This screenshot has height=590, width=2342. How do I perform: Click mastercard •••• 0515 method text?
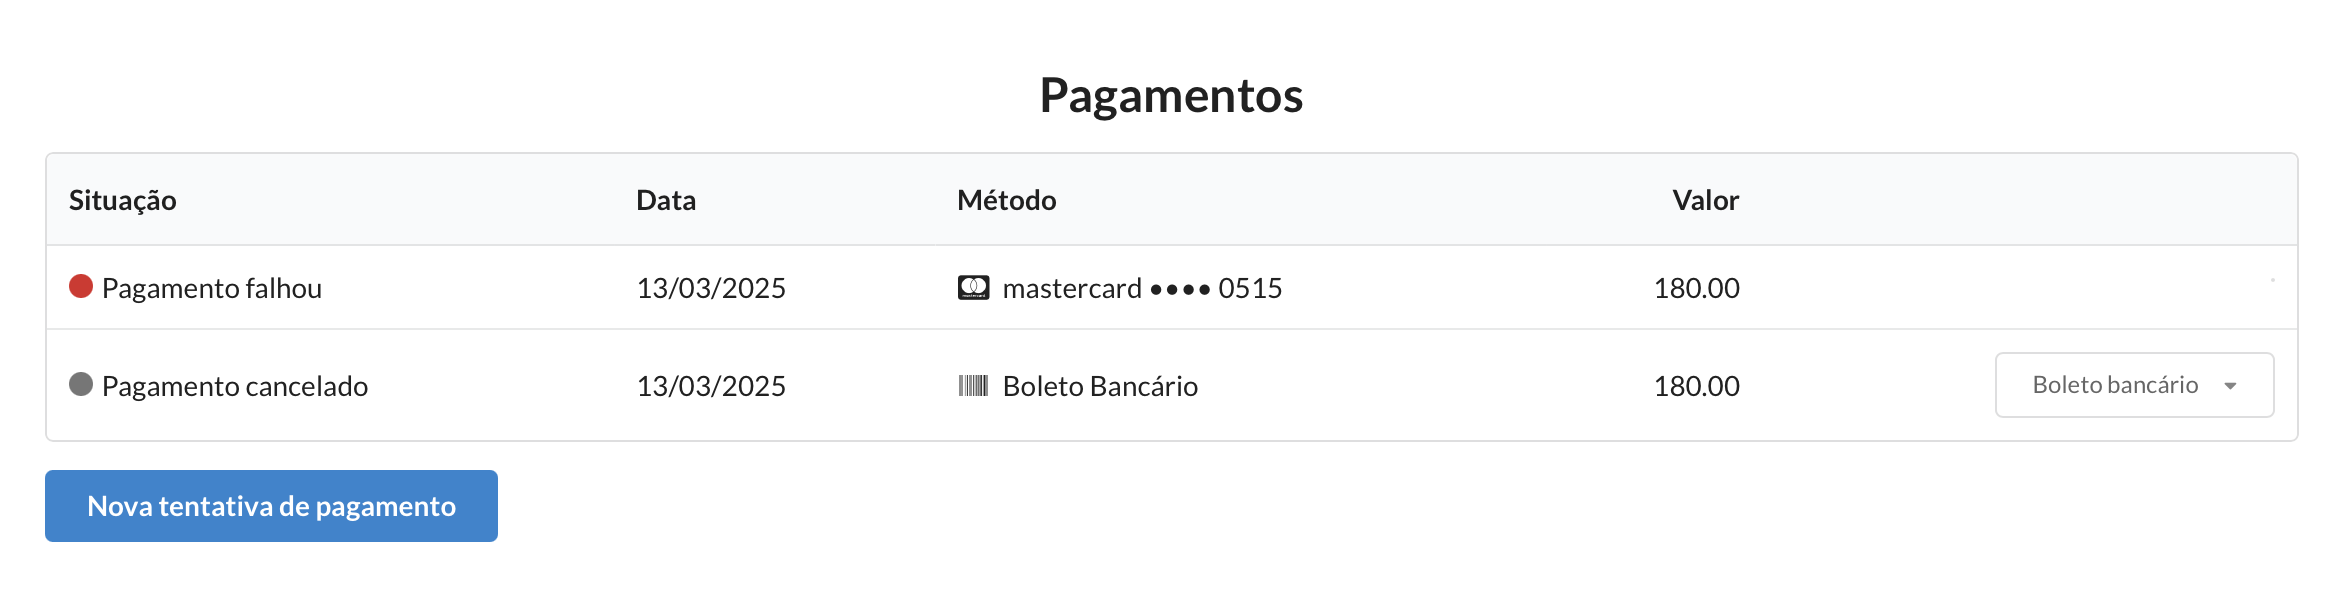pyautogui.click(x=1142, y=288)
